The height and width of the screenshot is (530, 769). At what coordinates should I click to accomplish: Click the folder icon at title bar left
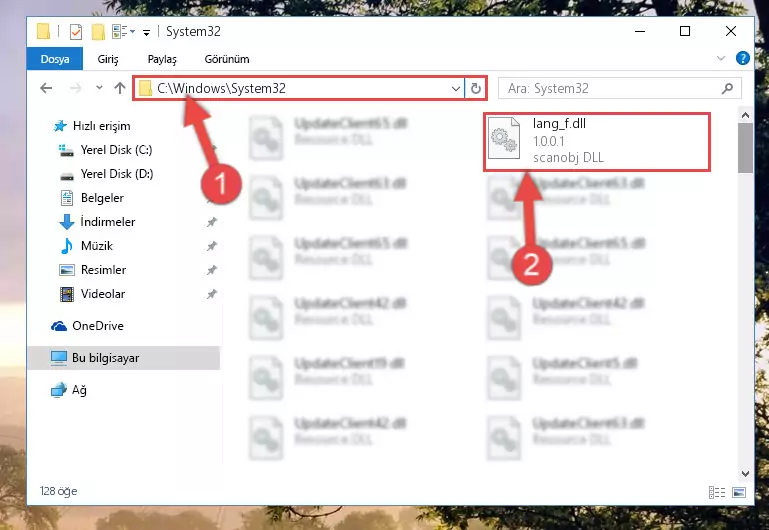44,32
